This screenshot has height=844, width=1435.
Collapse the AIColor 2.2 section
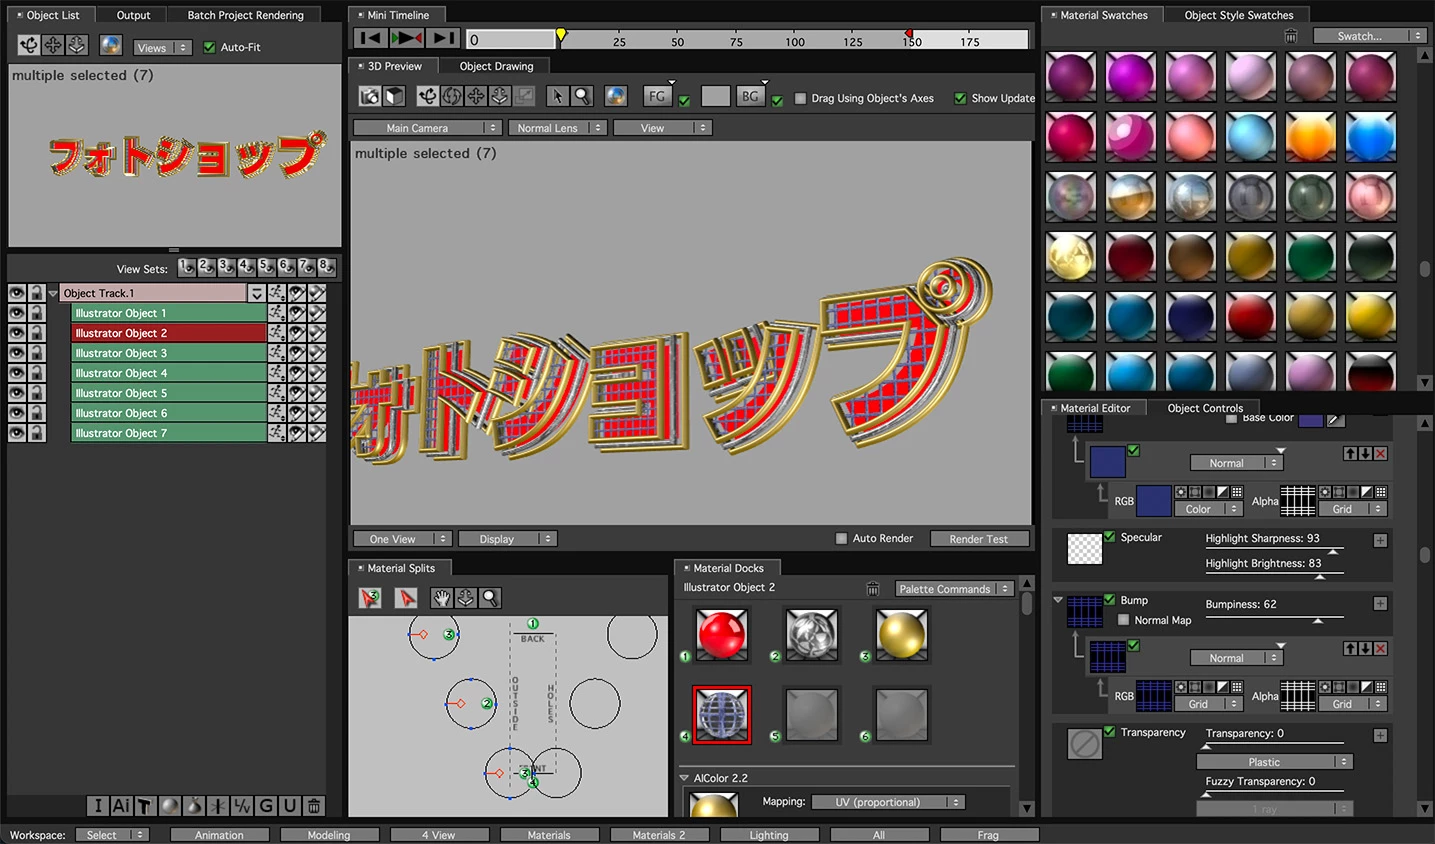pos(685,778)
